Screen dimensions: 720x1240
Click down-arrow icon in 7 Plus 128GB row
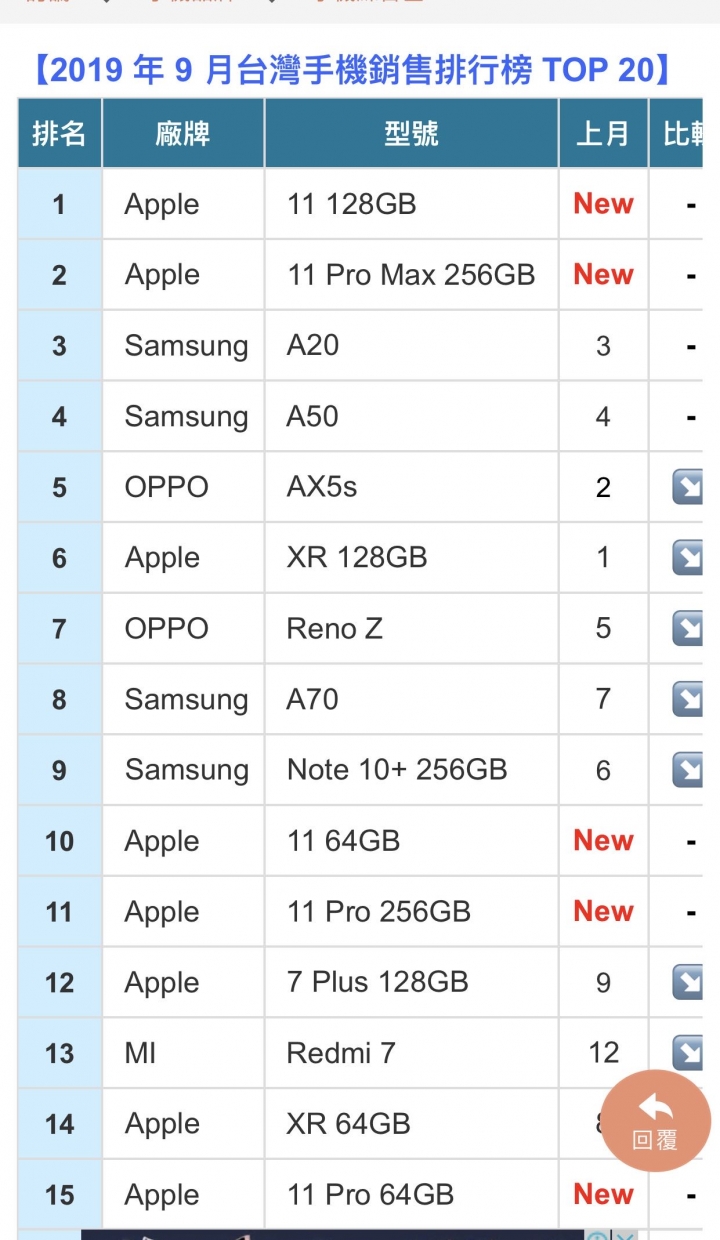(x=688, y=983)
